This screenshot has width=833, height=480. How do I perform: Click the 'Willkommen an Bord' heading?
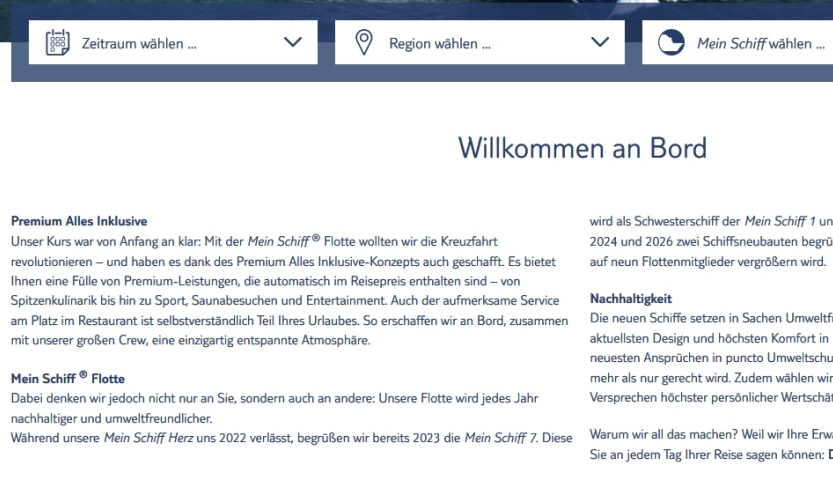(x=582, y=148)
